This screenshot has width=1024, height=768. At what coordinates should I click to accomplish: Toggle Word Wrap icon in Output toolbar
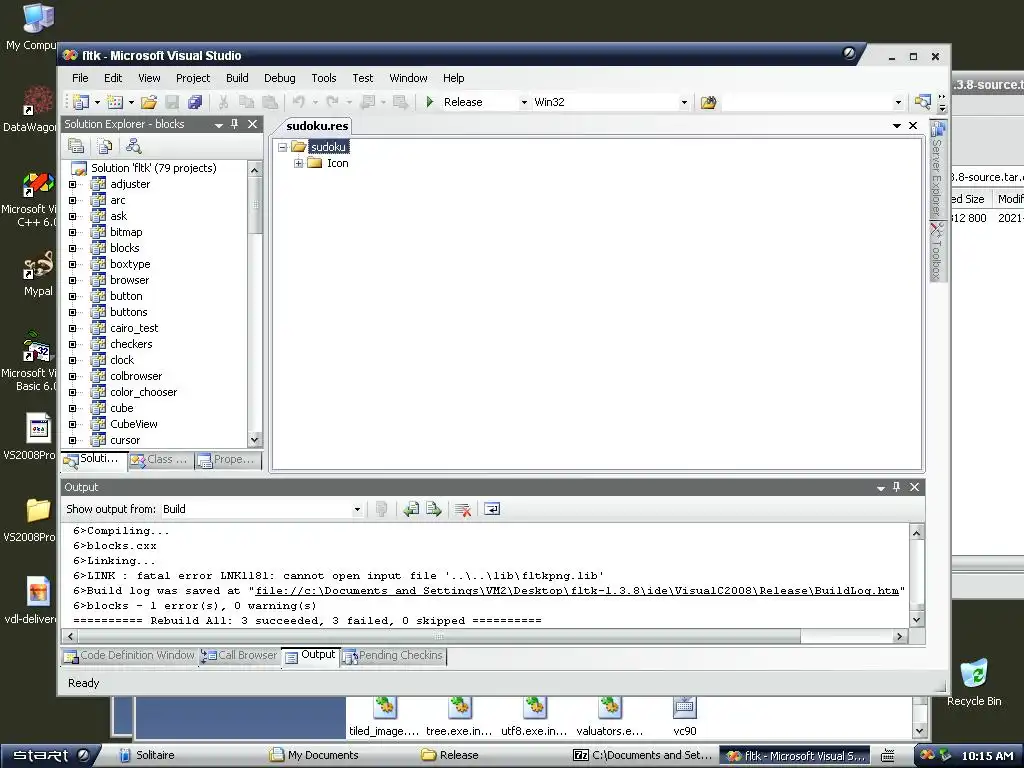coord(492,509)
